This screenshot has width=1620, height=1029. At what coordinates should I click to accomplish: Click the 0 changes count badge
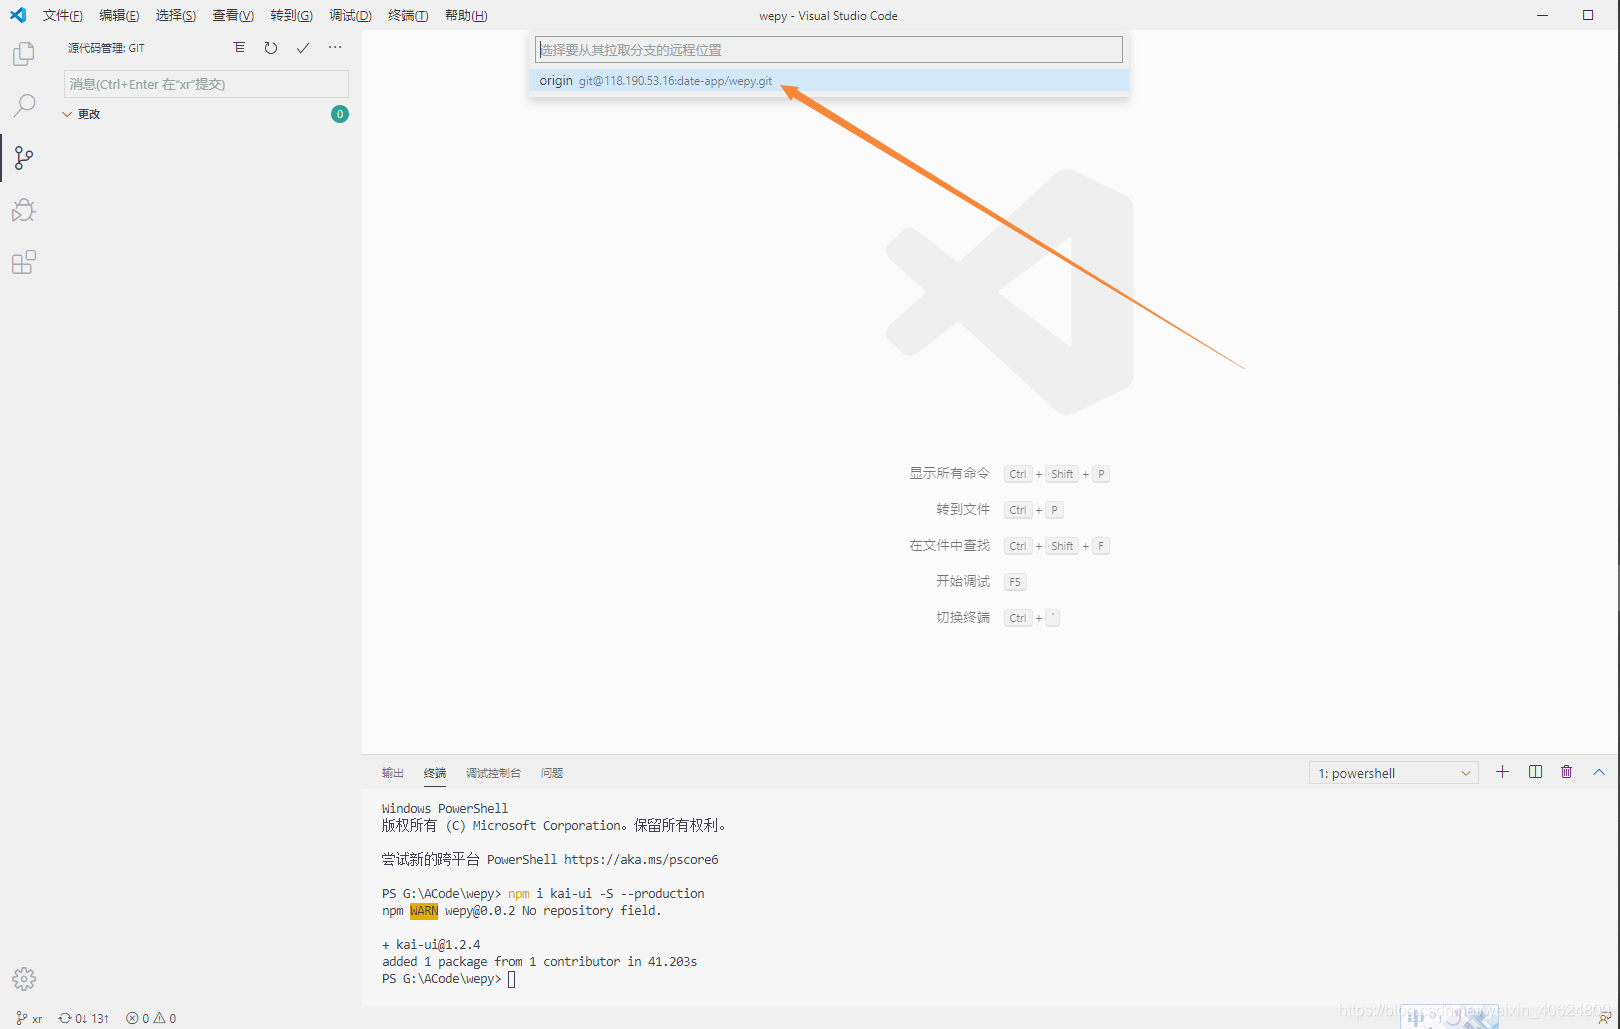coord(340,114)
